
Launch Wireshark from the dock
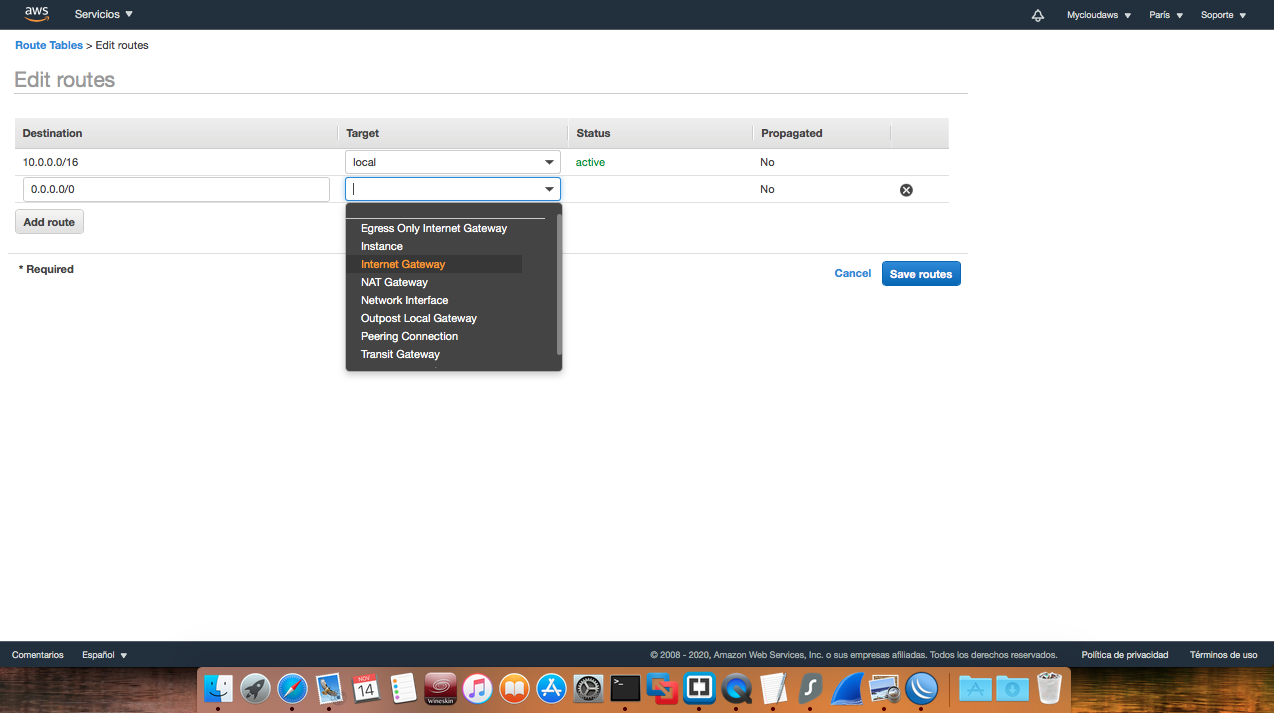[846, 688]
